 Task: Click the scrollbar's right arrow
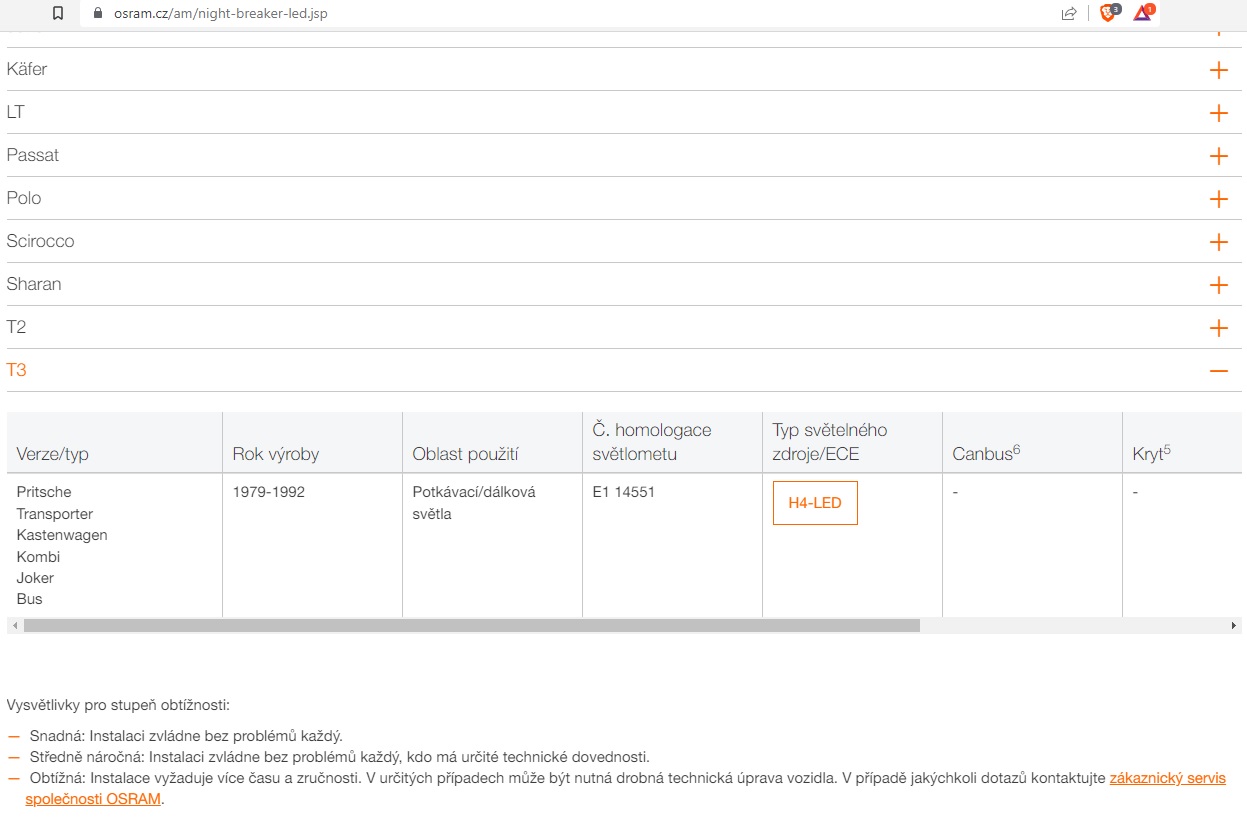[x=1235, y=625]
